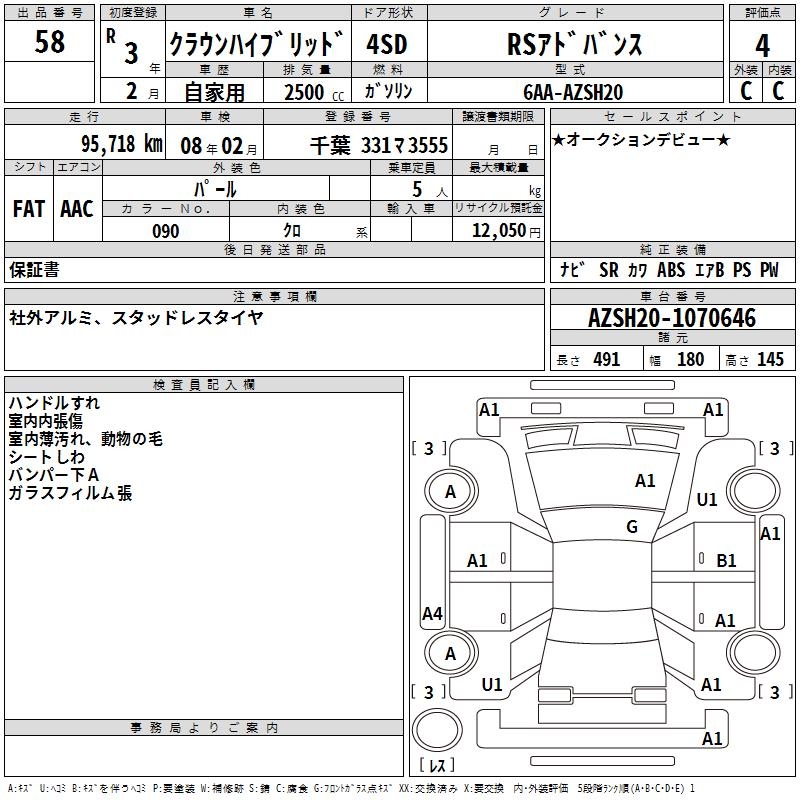Click the air conditioner value "AAC"
This screenshot has height=800, width=800.
coord(77,209)
